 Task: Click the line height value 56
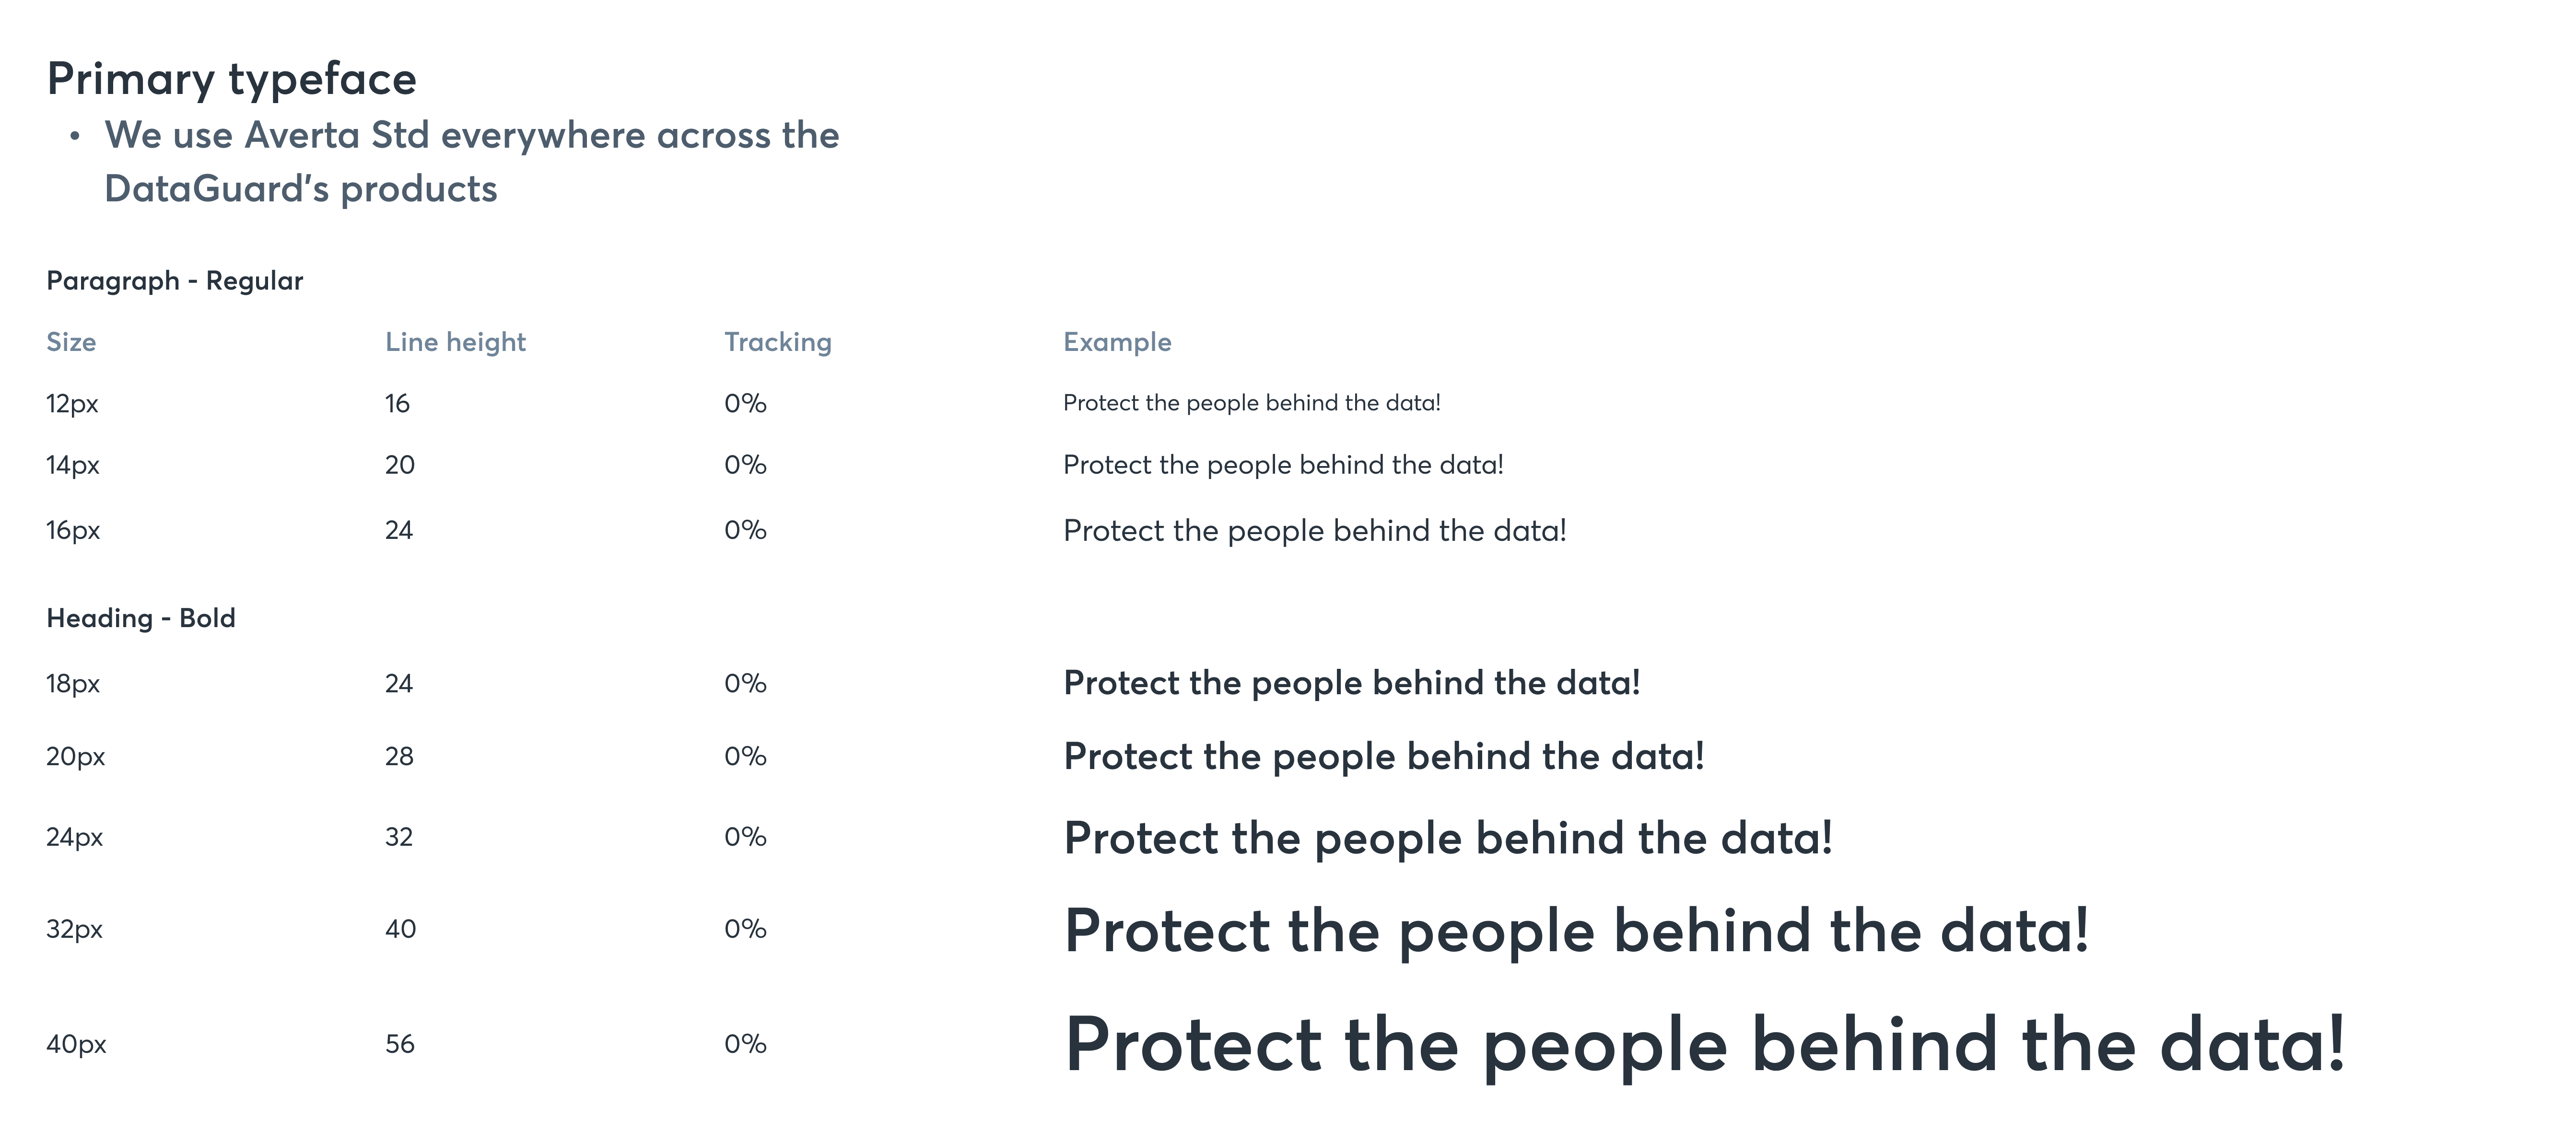pyautogui.click(x=400, y=1044)
